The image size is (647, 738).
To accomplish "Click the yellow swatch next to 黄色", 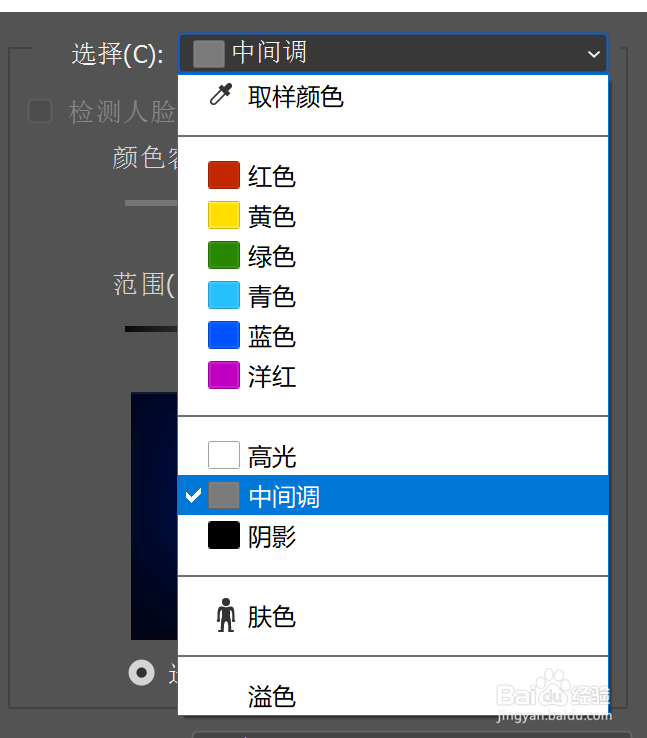I will click(x=224, y=216).
